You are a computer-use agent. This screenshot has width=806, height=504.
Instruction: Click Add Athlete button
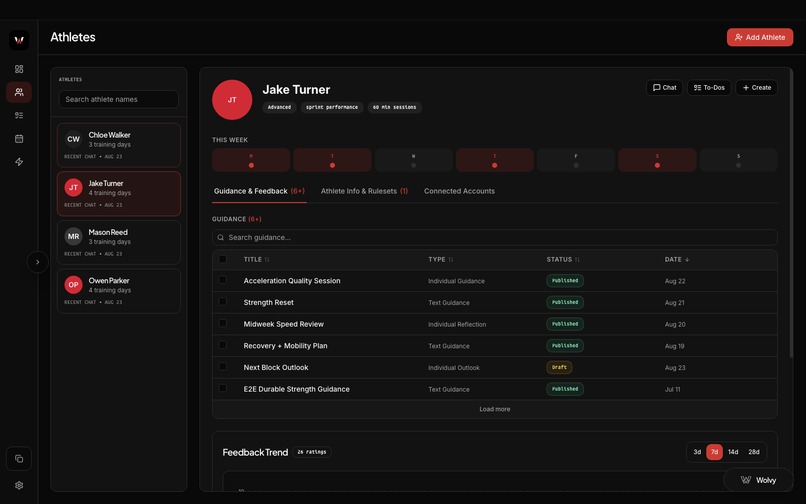[760, 37]
